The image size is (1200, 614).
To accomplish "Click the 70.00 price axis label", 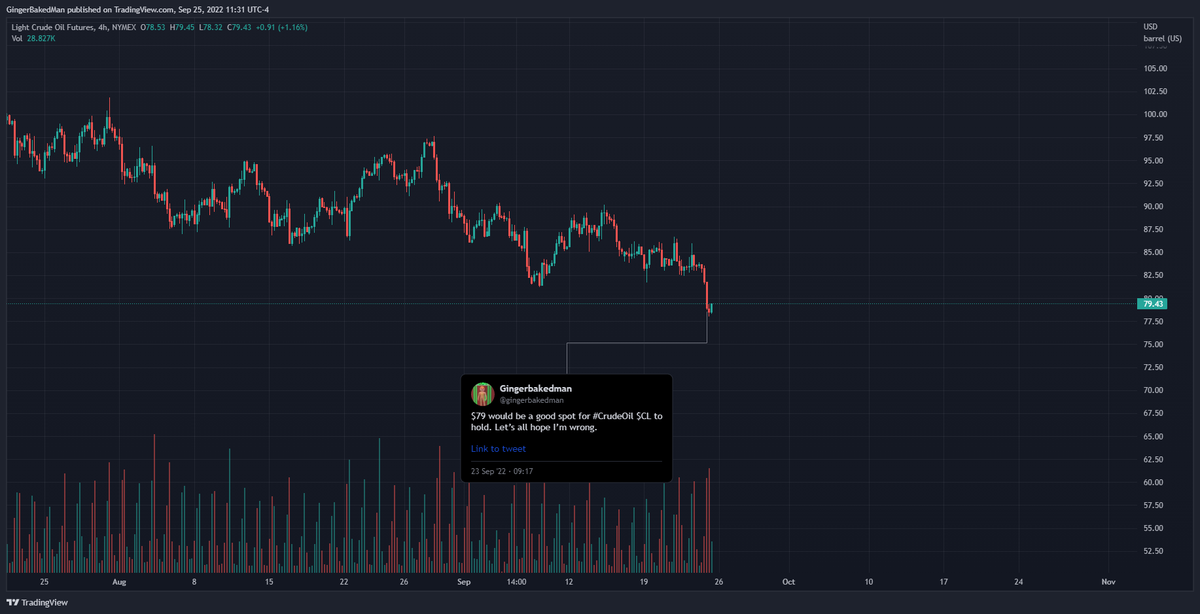I will (x=1153, y=390).
